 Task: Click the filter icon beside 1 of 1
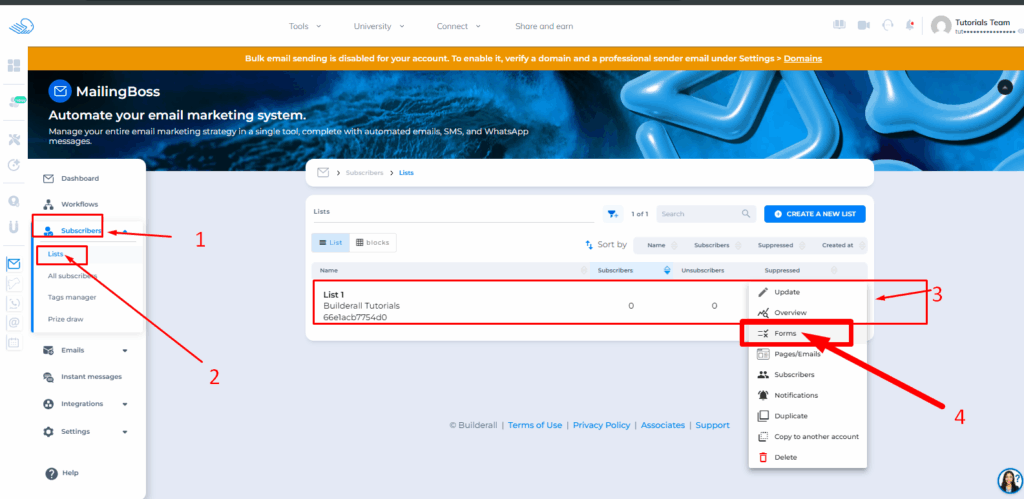coord(613,214)
